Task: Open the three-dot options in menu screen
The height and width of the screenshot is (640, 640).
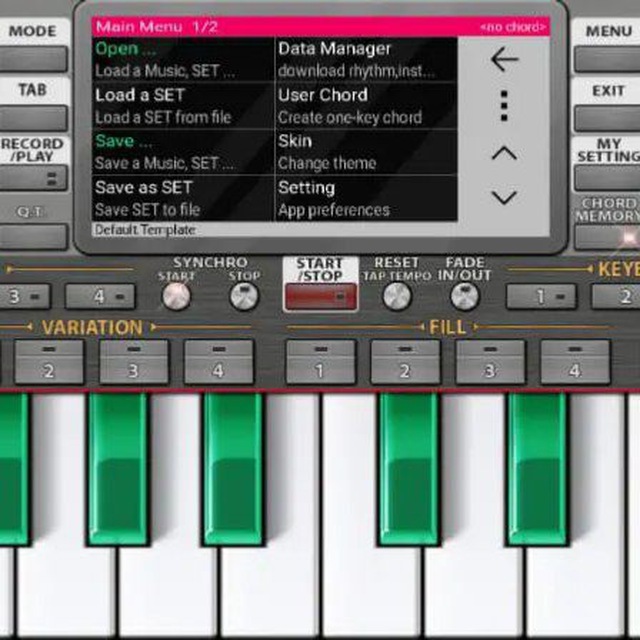Action: click(504, 106)
